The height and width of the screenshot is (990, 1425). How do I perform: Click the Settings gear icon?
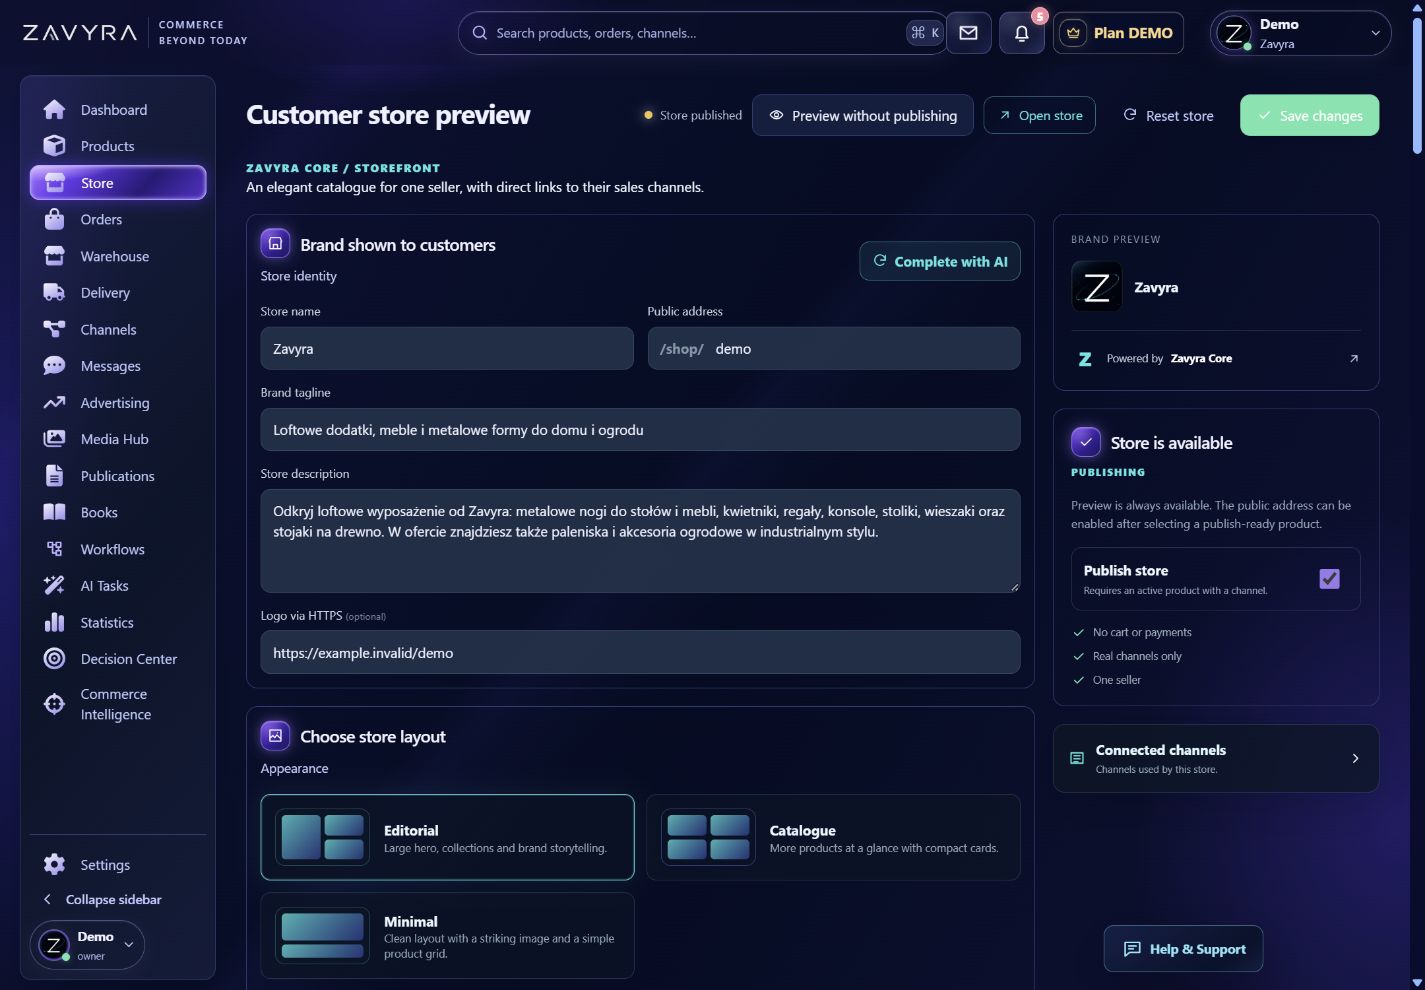[x=54, y=865]
